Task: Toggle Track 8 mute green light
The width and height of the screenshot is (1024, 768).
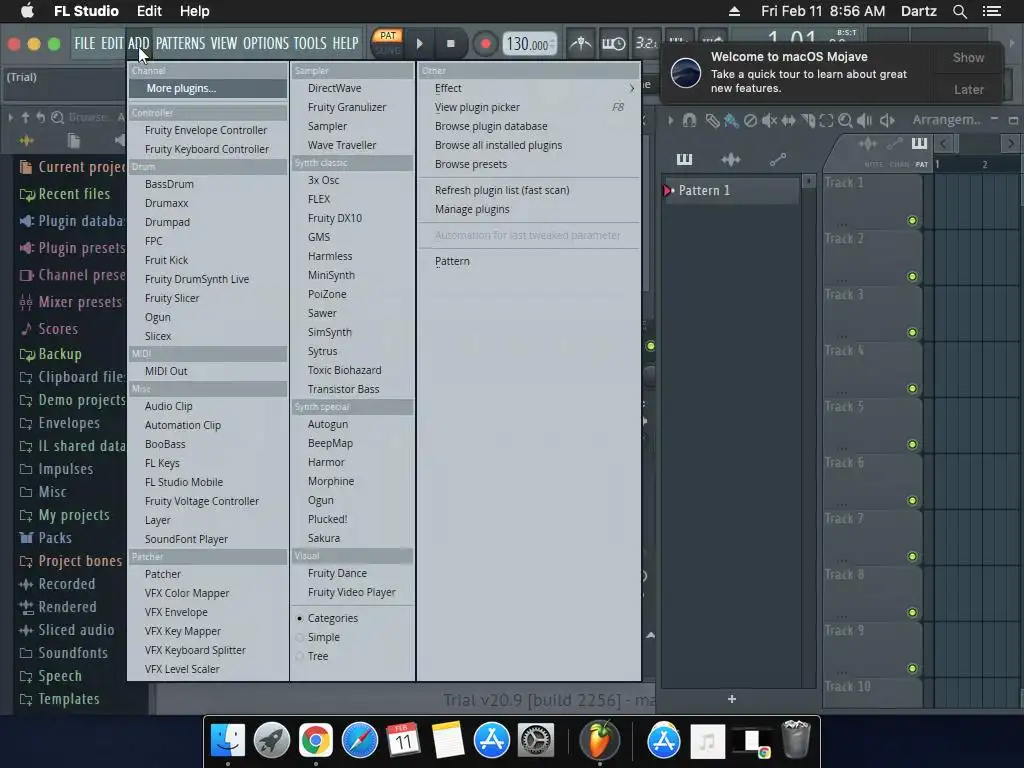Action: click(x=912, y=613)
